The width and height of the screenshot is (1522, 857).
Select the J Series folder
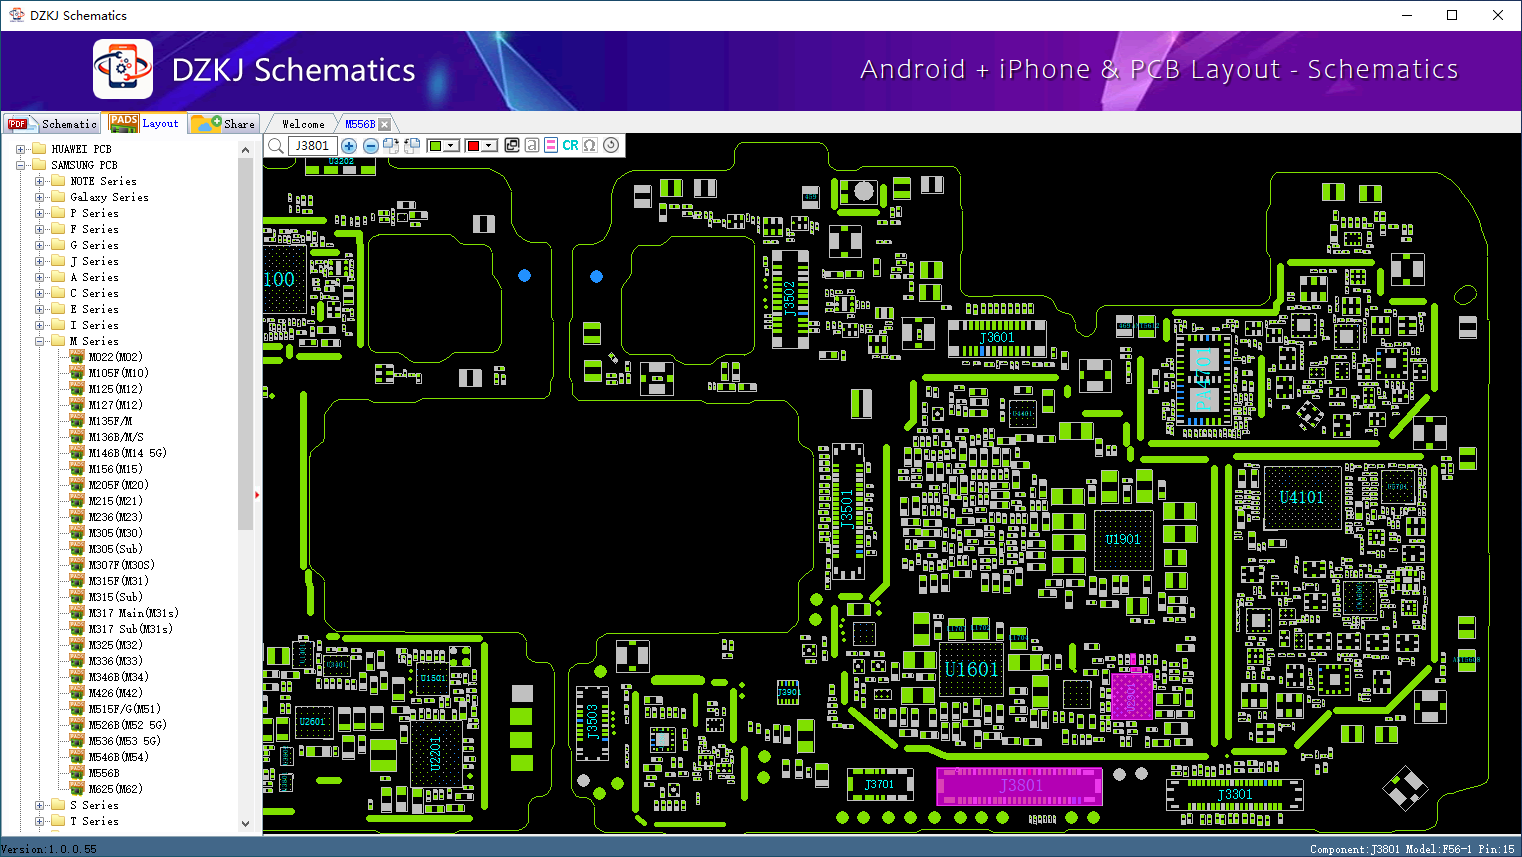94,261
